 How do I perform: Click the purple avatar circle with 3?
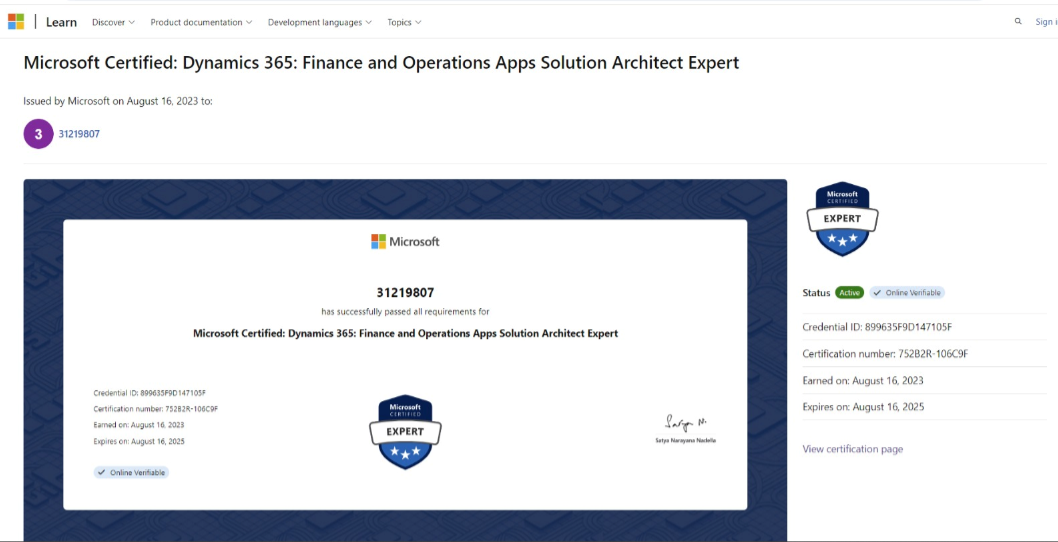pyautogui.click(x=38, y=134)
